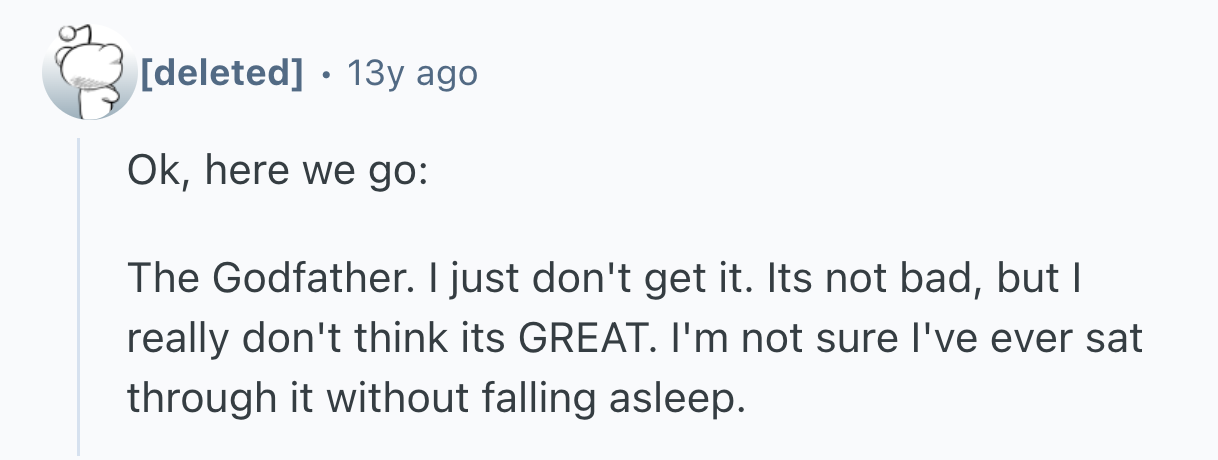Open the 13y ago timestamp permalink
Screen dimensions: 1218x460
tap(411, 72)
